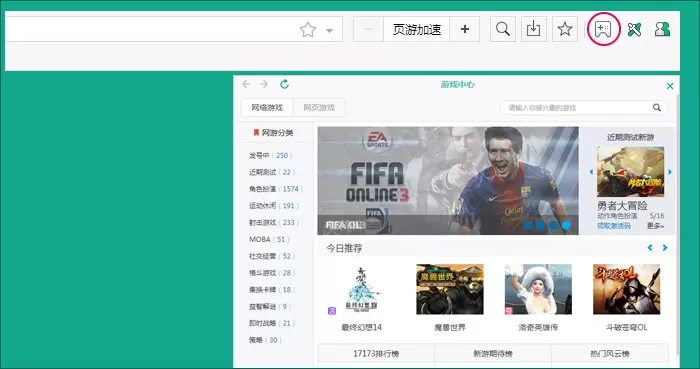Select the fourth banner carousel dot
This screenshot has width=700, height=369.
click(566, 225)
